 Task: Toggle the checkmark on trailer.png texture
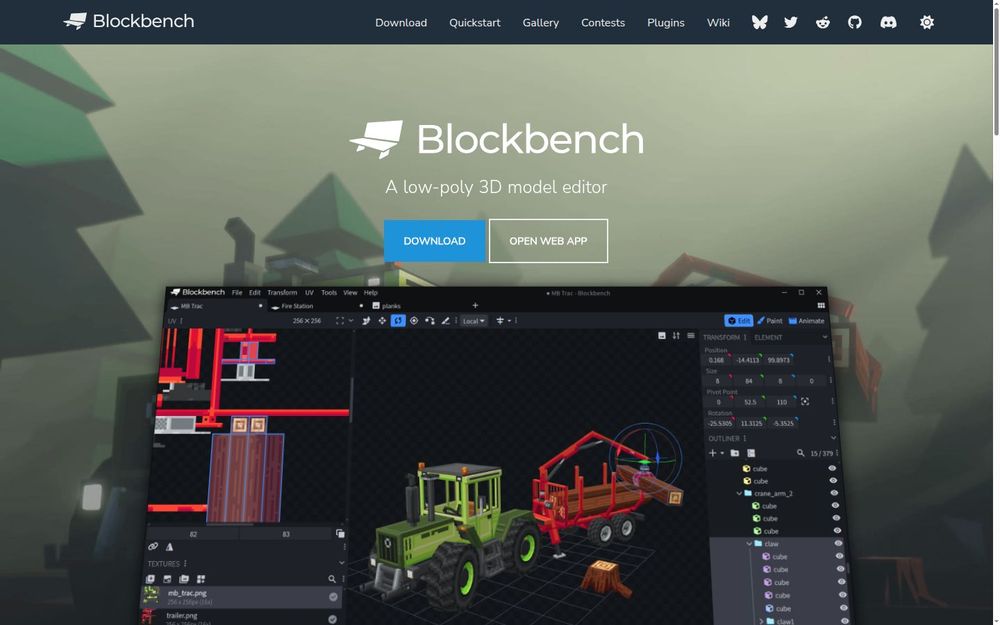pos(332,619)
